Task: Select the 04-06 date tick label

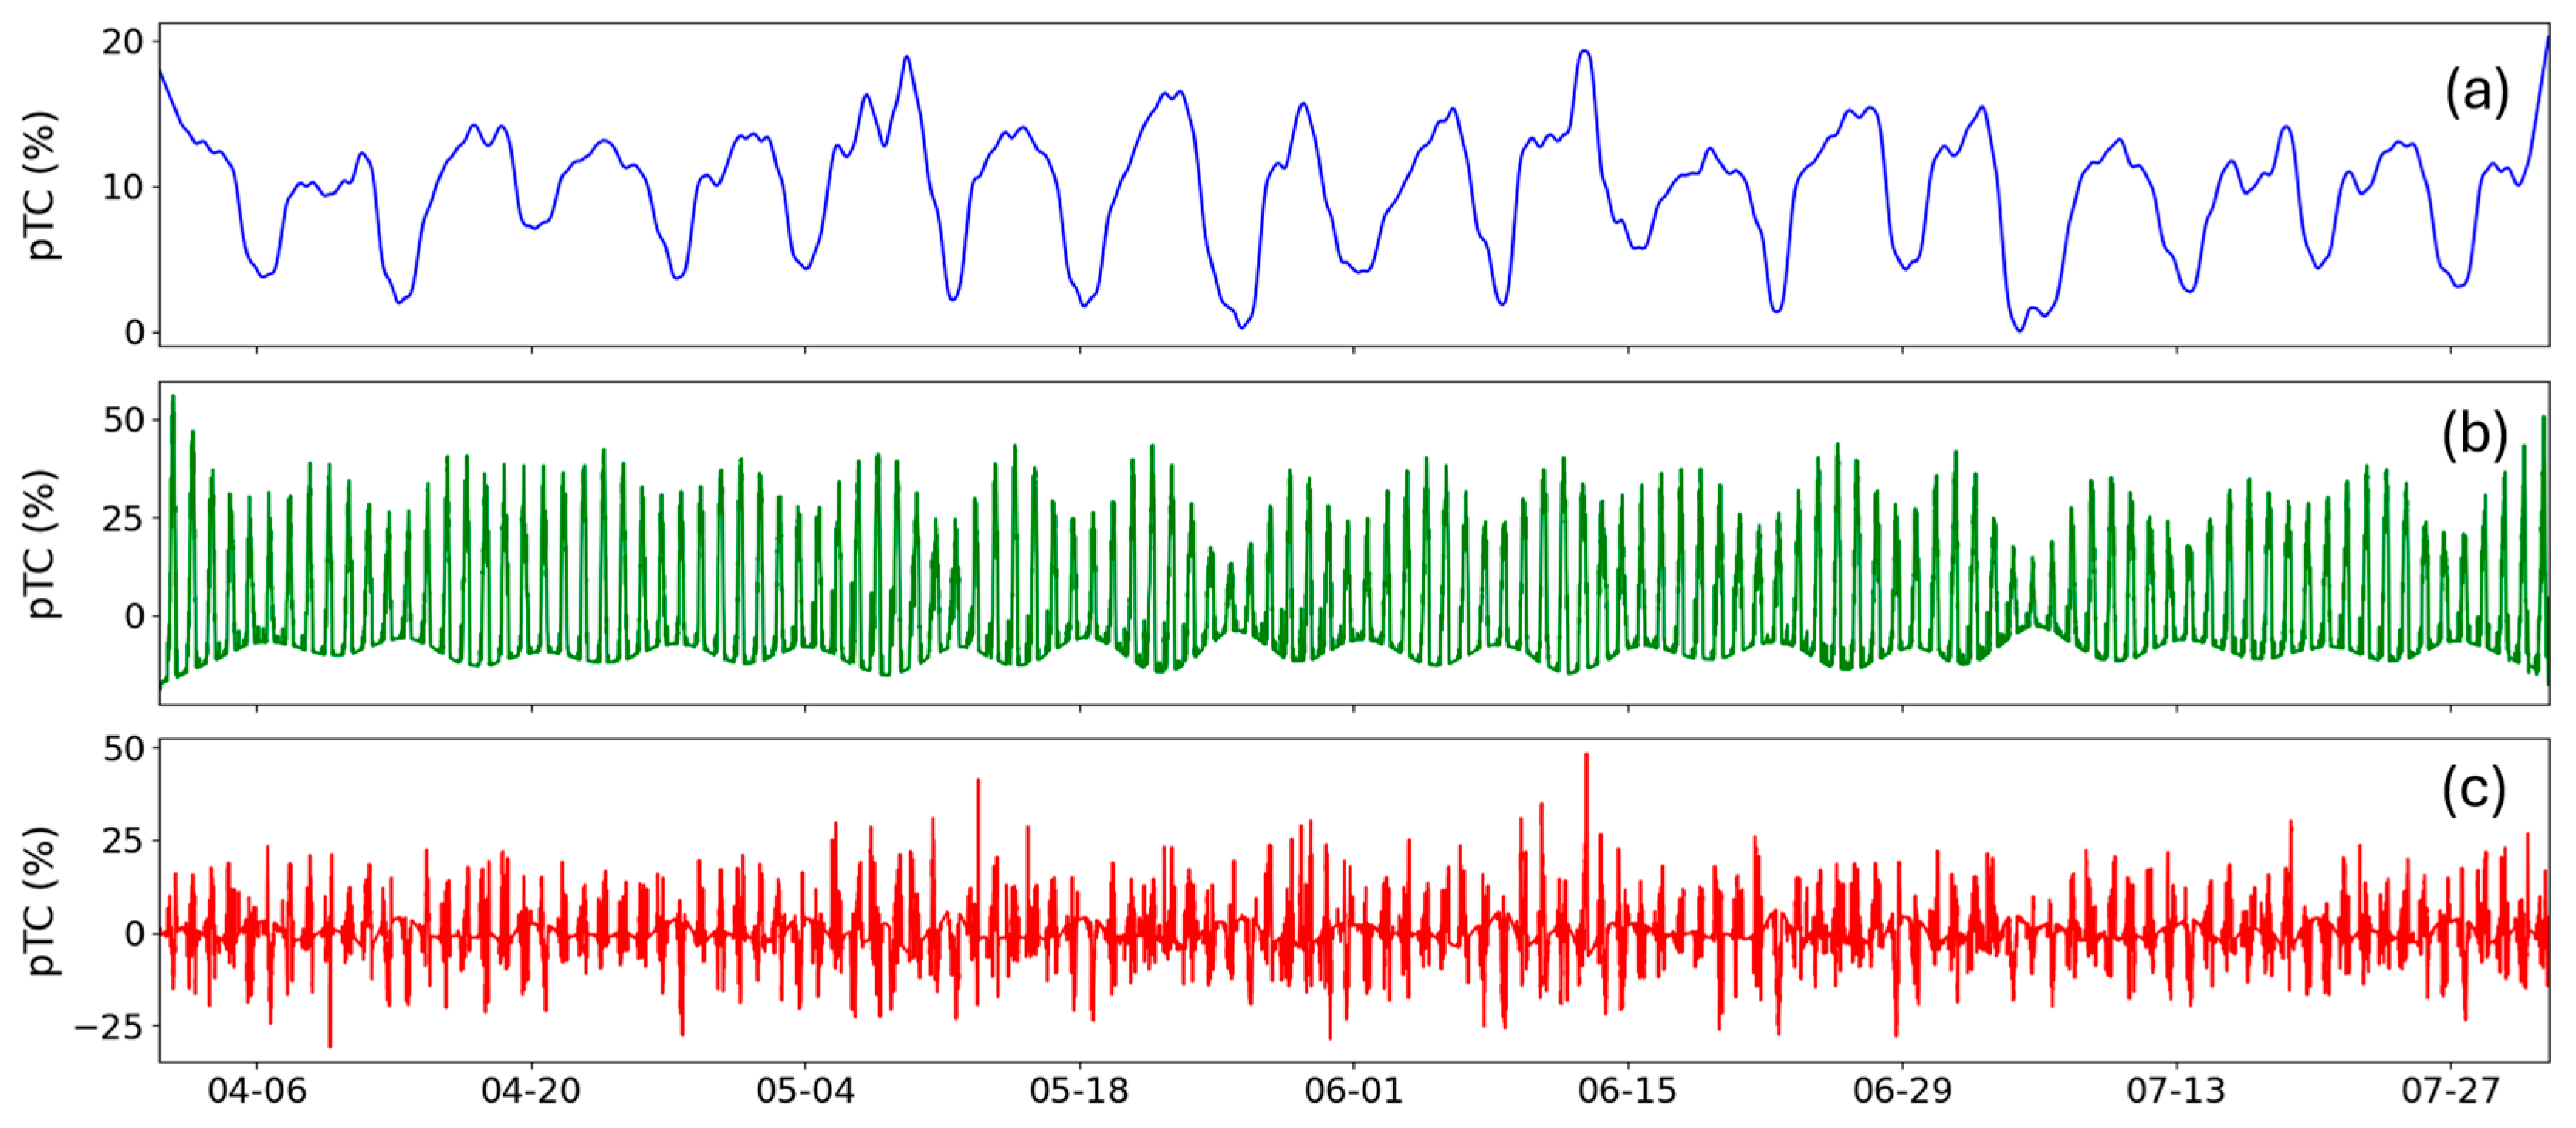Action: 257,1091
